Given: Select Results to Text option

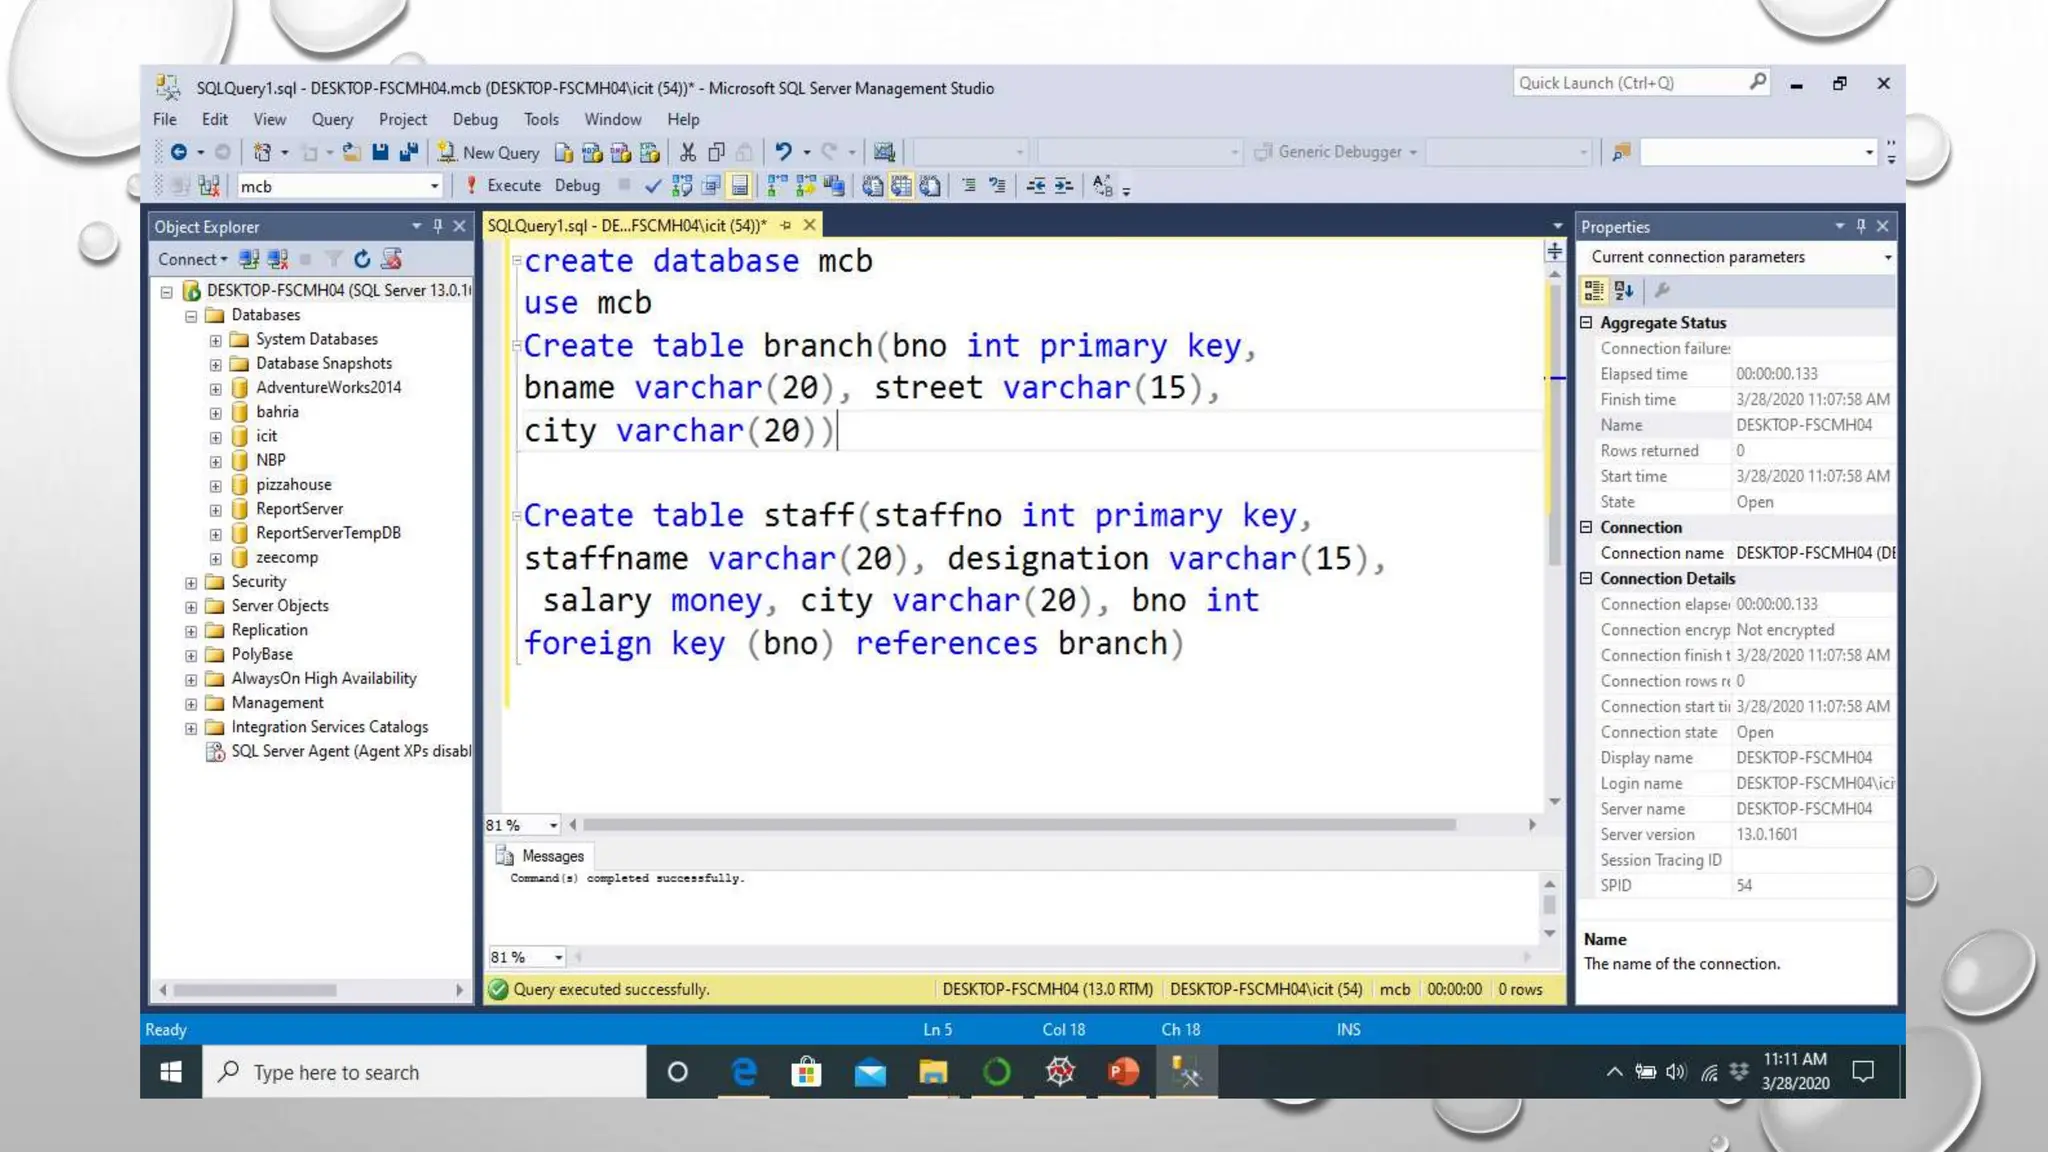Looking at the screenshot, I should [x=872, y=186].
